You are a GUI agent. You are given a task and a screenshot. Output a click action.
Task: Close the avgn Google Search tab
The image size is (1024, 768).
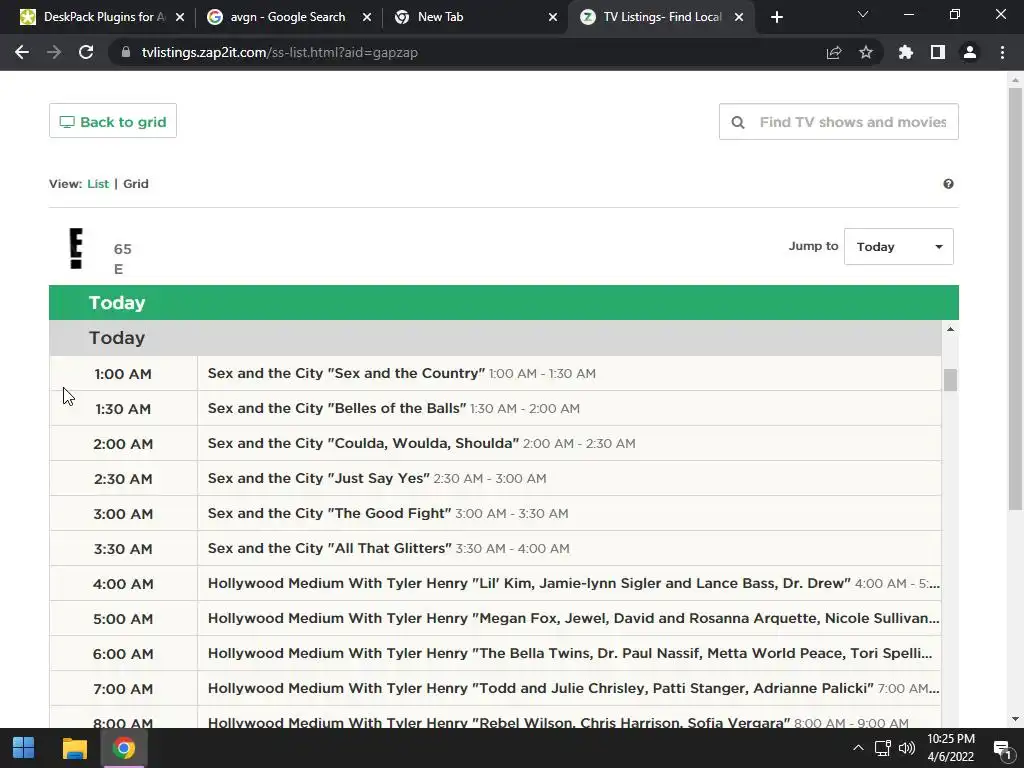tap(367, 17)
